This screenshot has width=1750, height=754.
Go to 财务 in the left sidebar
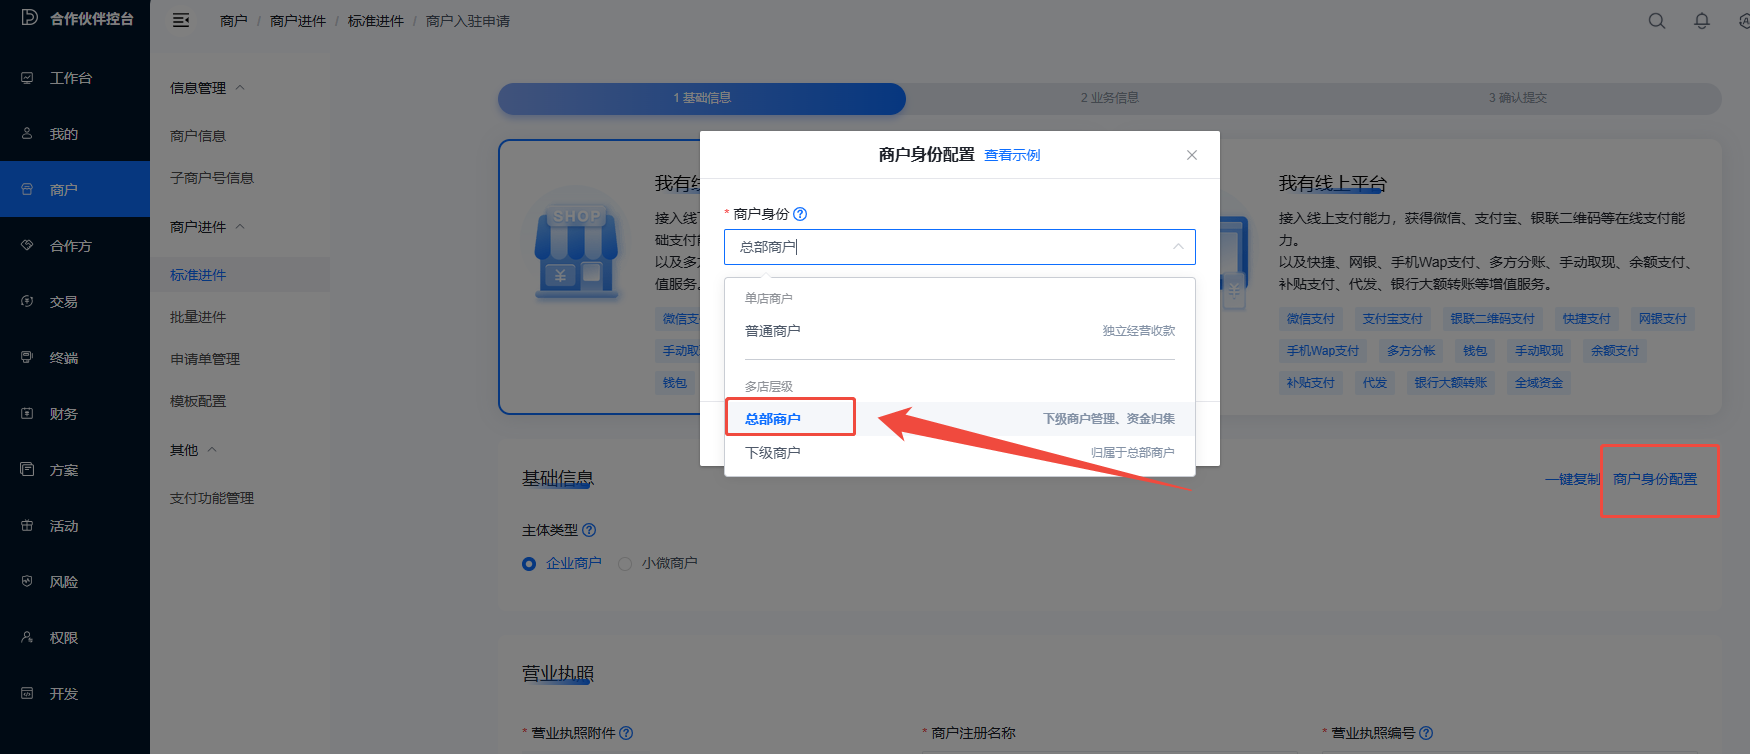coord(63,414)
